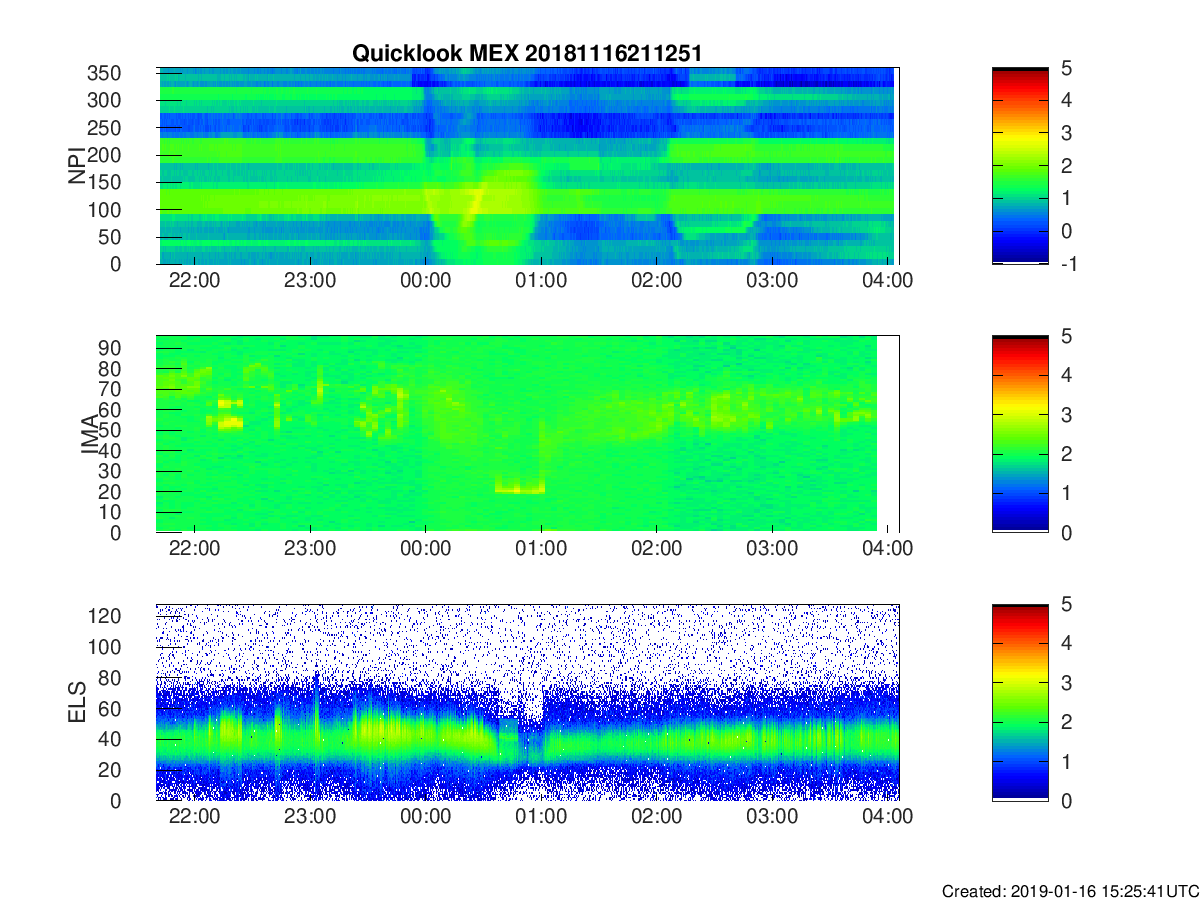
Task: Click the ELS plot's color scale bar
Action: [1020, 702]
